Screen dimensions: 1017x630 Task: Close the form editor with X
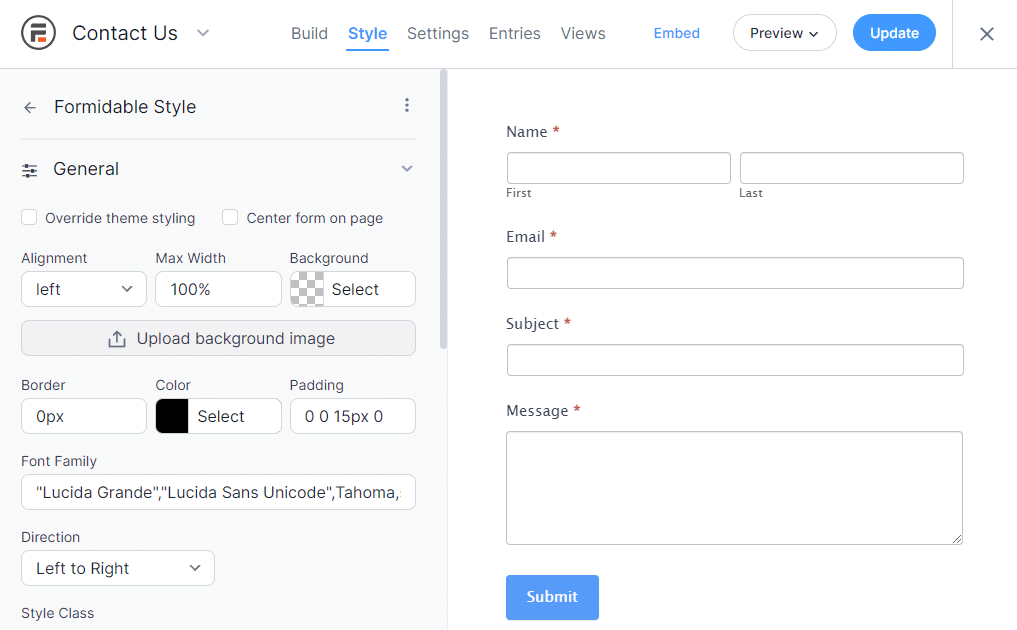point(986,34)
